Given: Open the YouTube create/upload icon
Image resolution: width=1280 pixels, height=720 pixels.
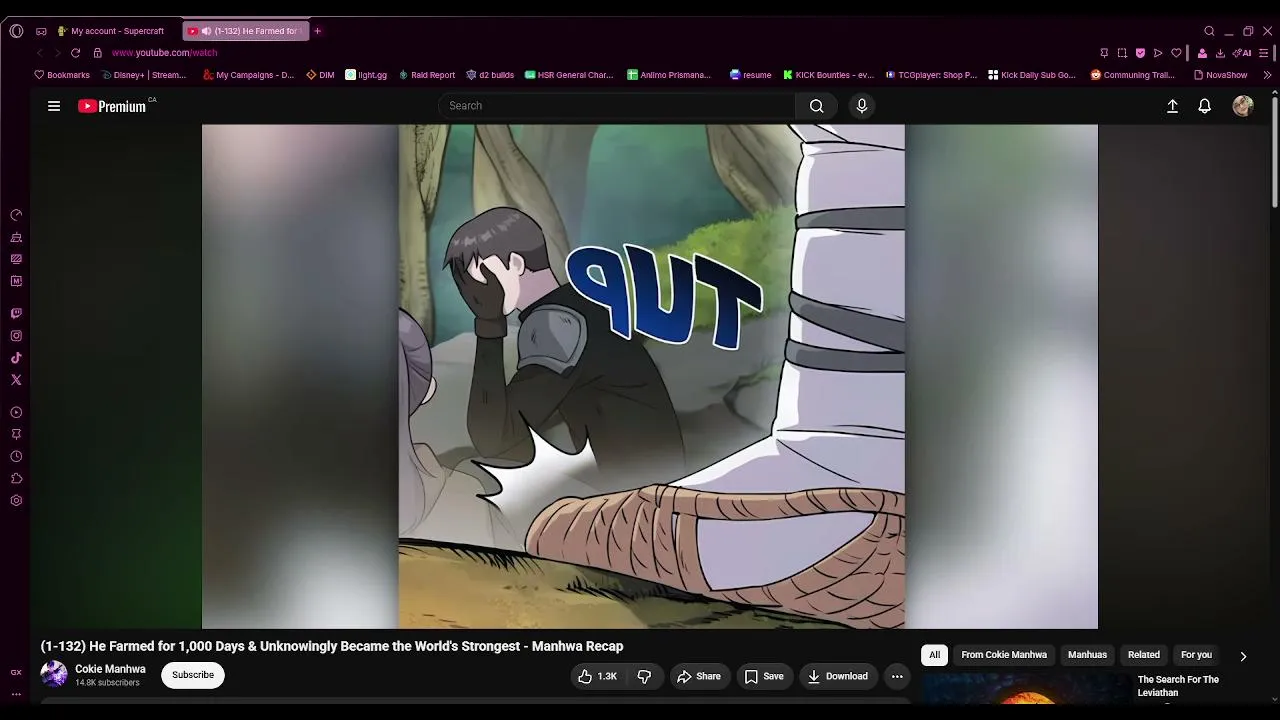Looking at the screenshot, I should (x=1173, y=106).
